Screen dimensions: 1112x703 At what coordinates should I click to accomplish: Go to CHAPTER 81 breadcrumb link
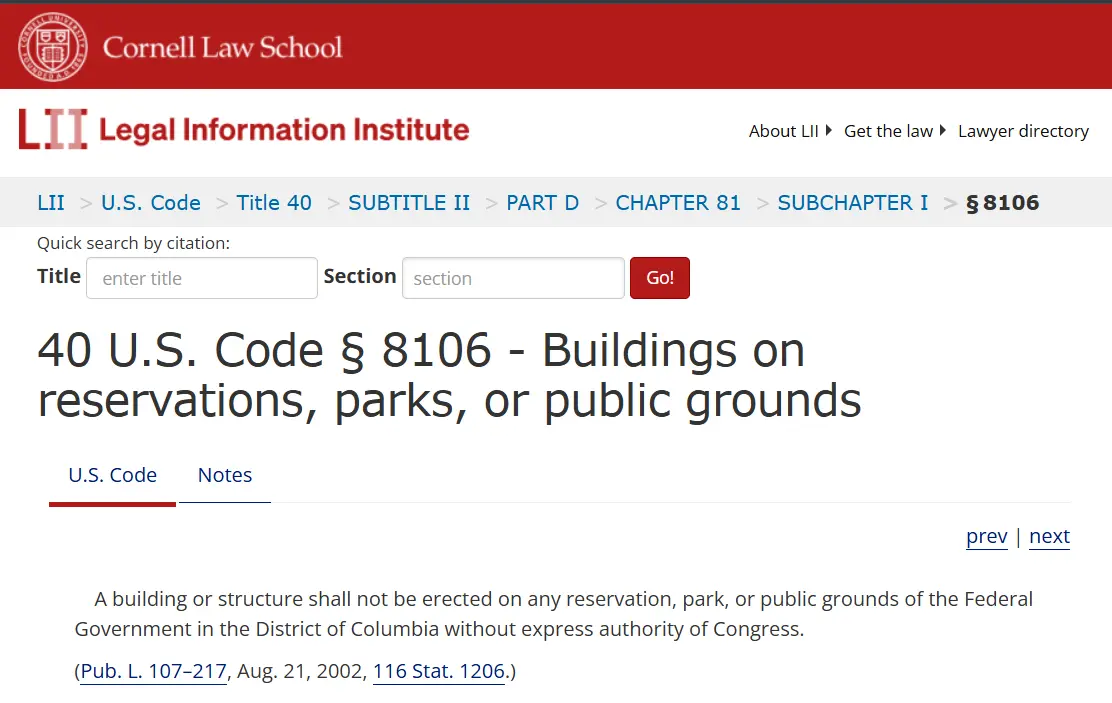tap(678, 203)
